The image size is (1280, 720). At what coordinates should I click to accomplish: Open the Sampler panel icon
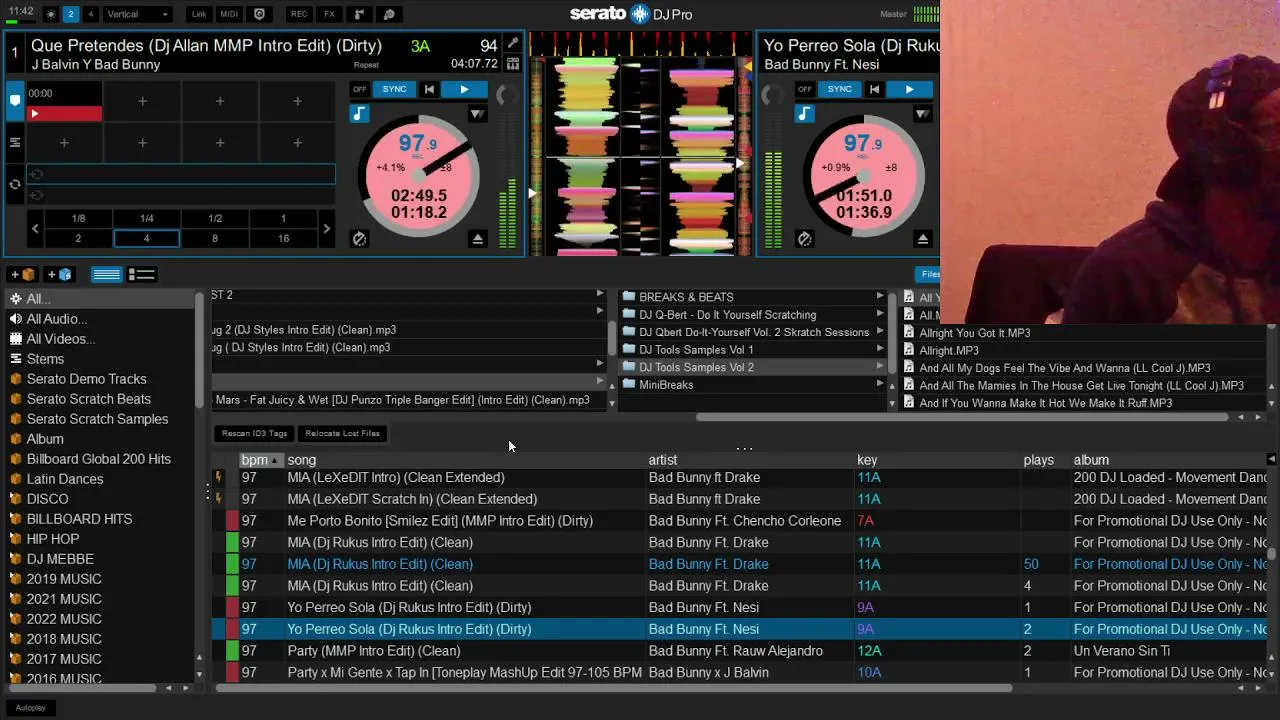[x=359, y=14]
